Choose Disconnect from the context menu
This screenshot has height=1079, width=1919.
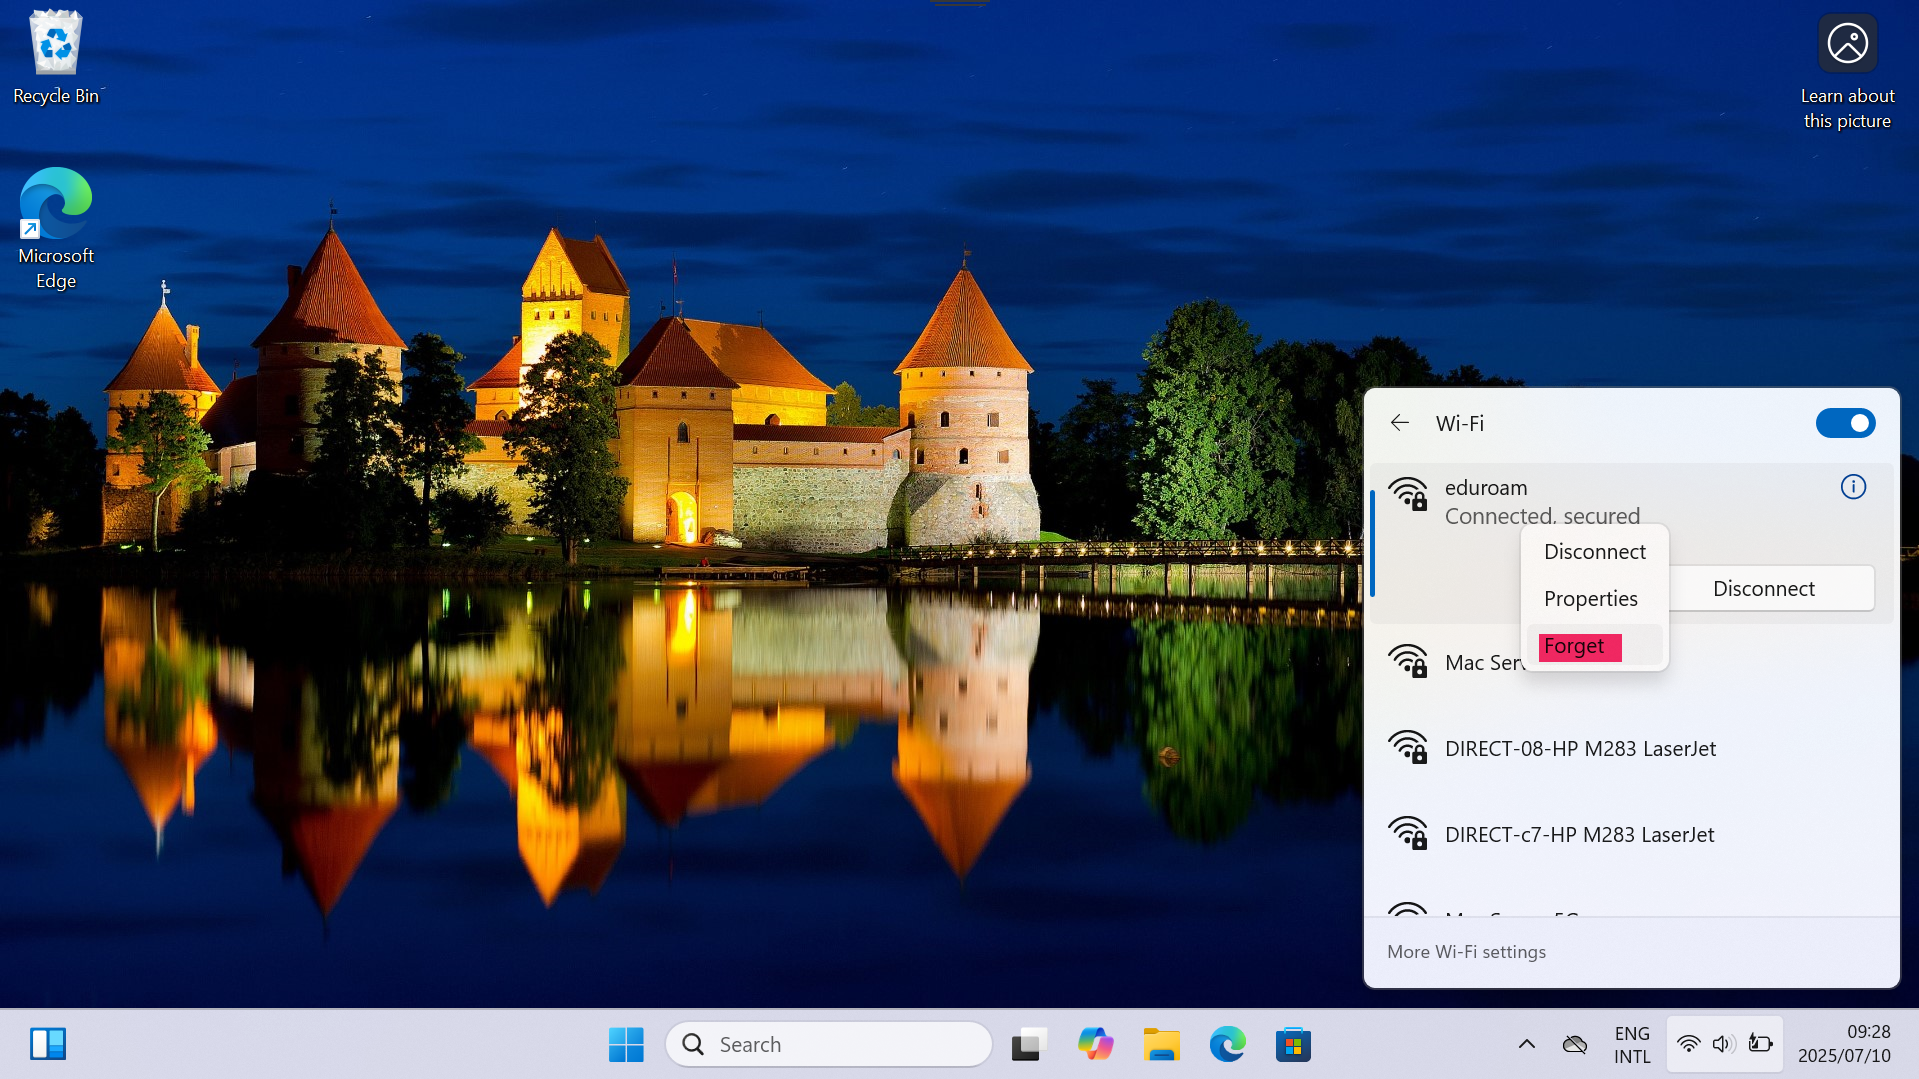1594,552
